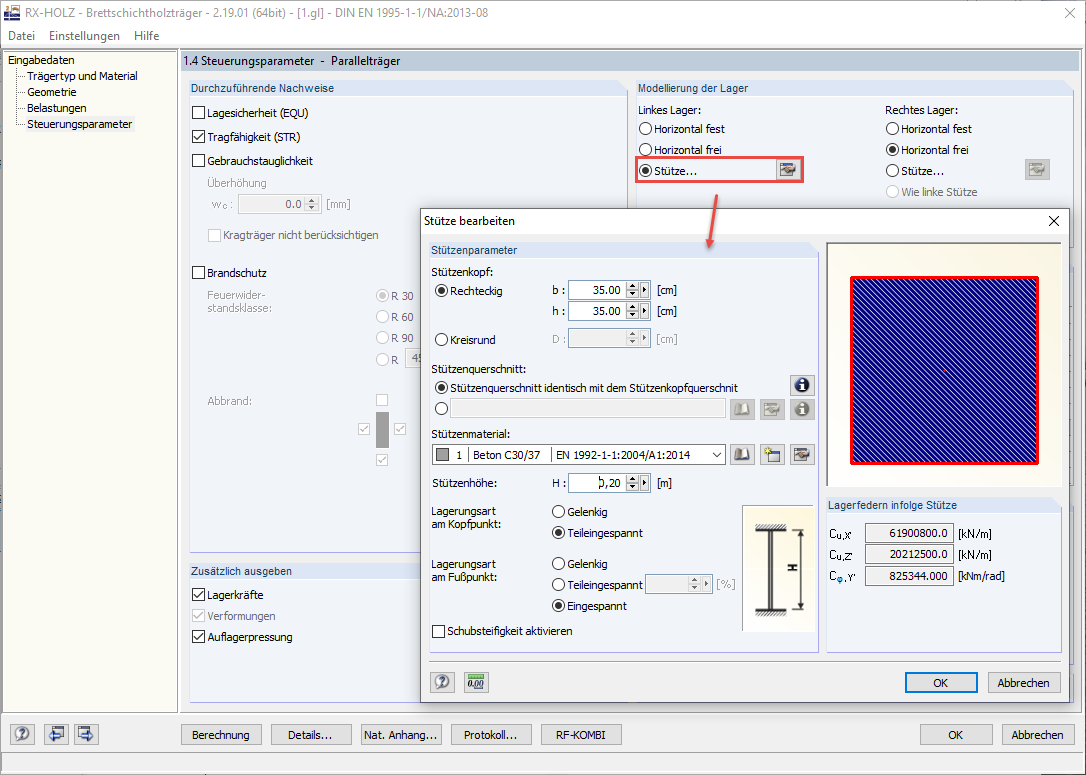
Task: Click main window OK button
Action: point(956,735)
